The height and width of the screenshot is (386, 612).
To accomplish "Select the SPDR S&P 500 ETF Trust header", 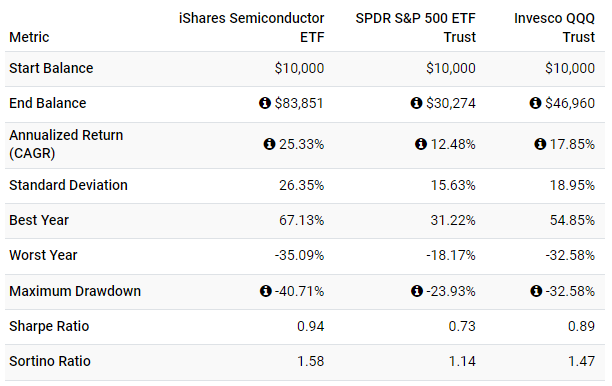I will [x=415, y=28].
